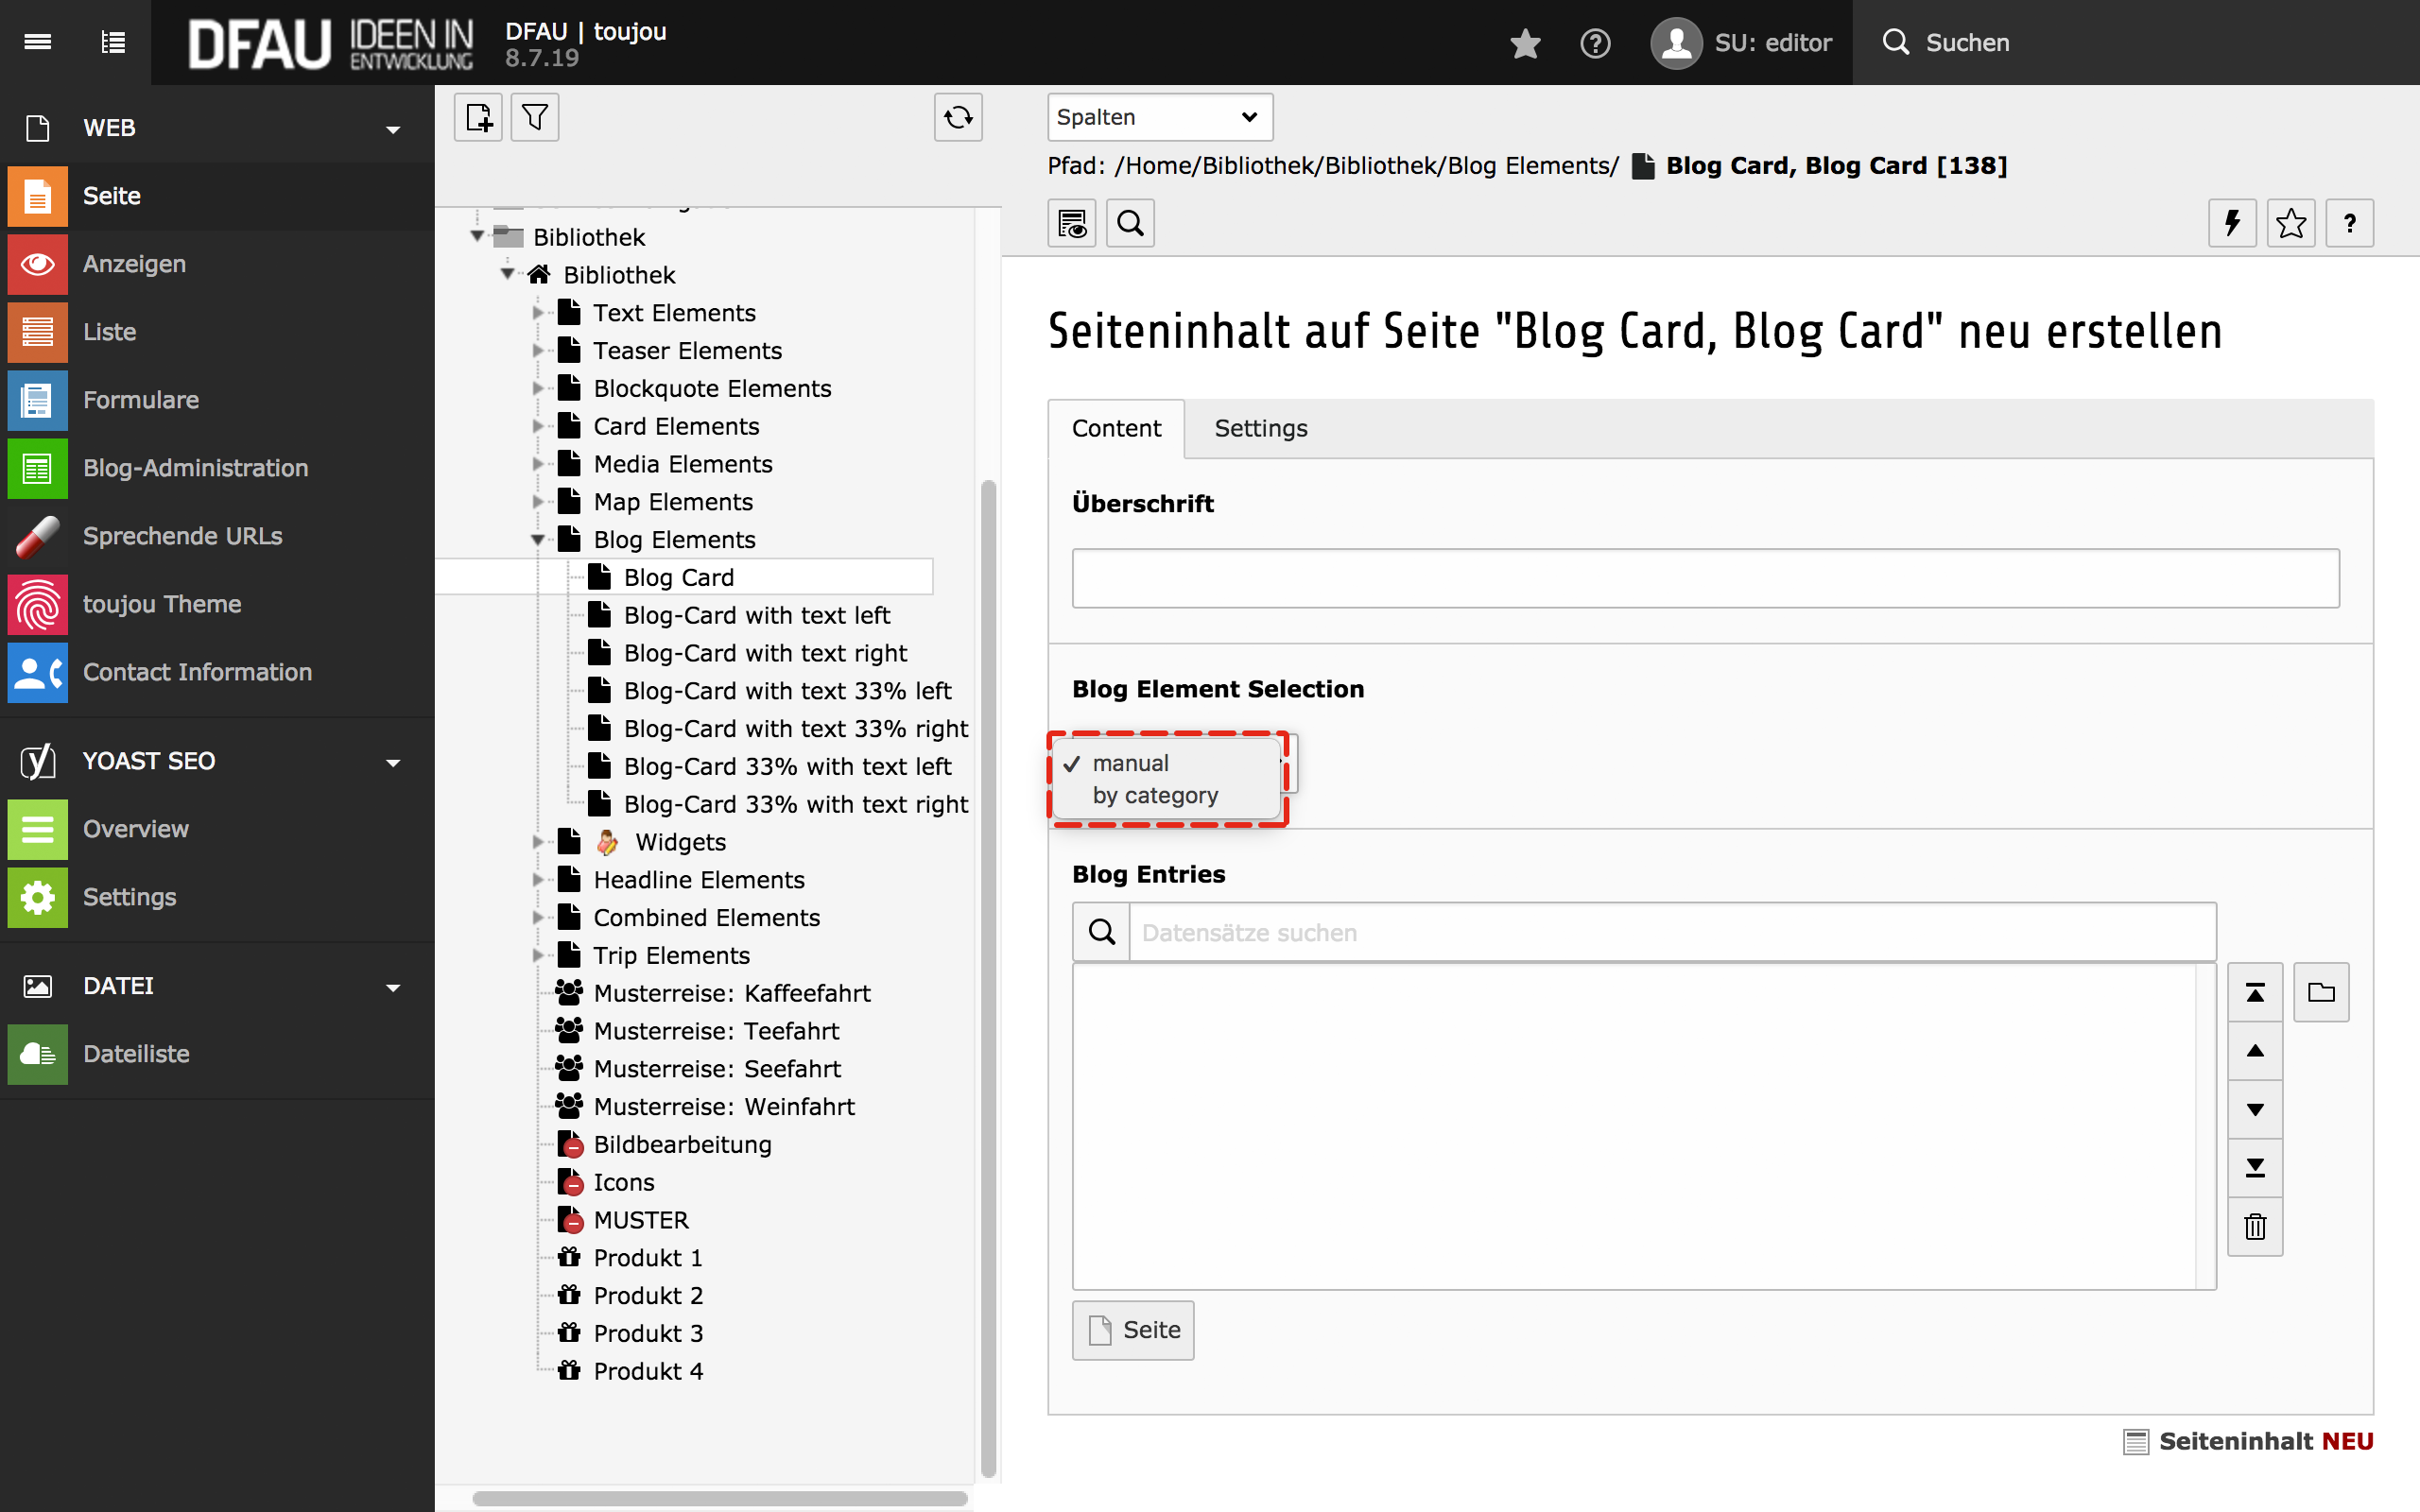The height and width of the screenshot is (1512, 2420).
Task: Open 'Blog-Card 33% with text right' page
Action: coord(795,804)
